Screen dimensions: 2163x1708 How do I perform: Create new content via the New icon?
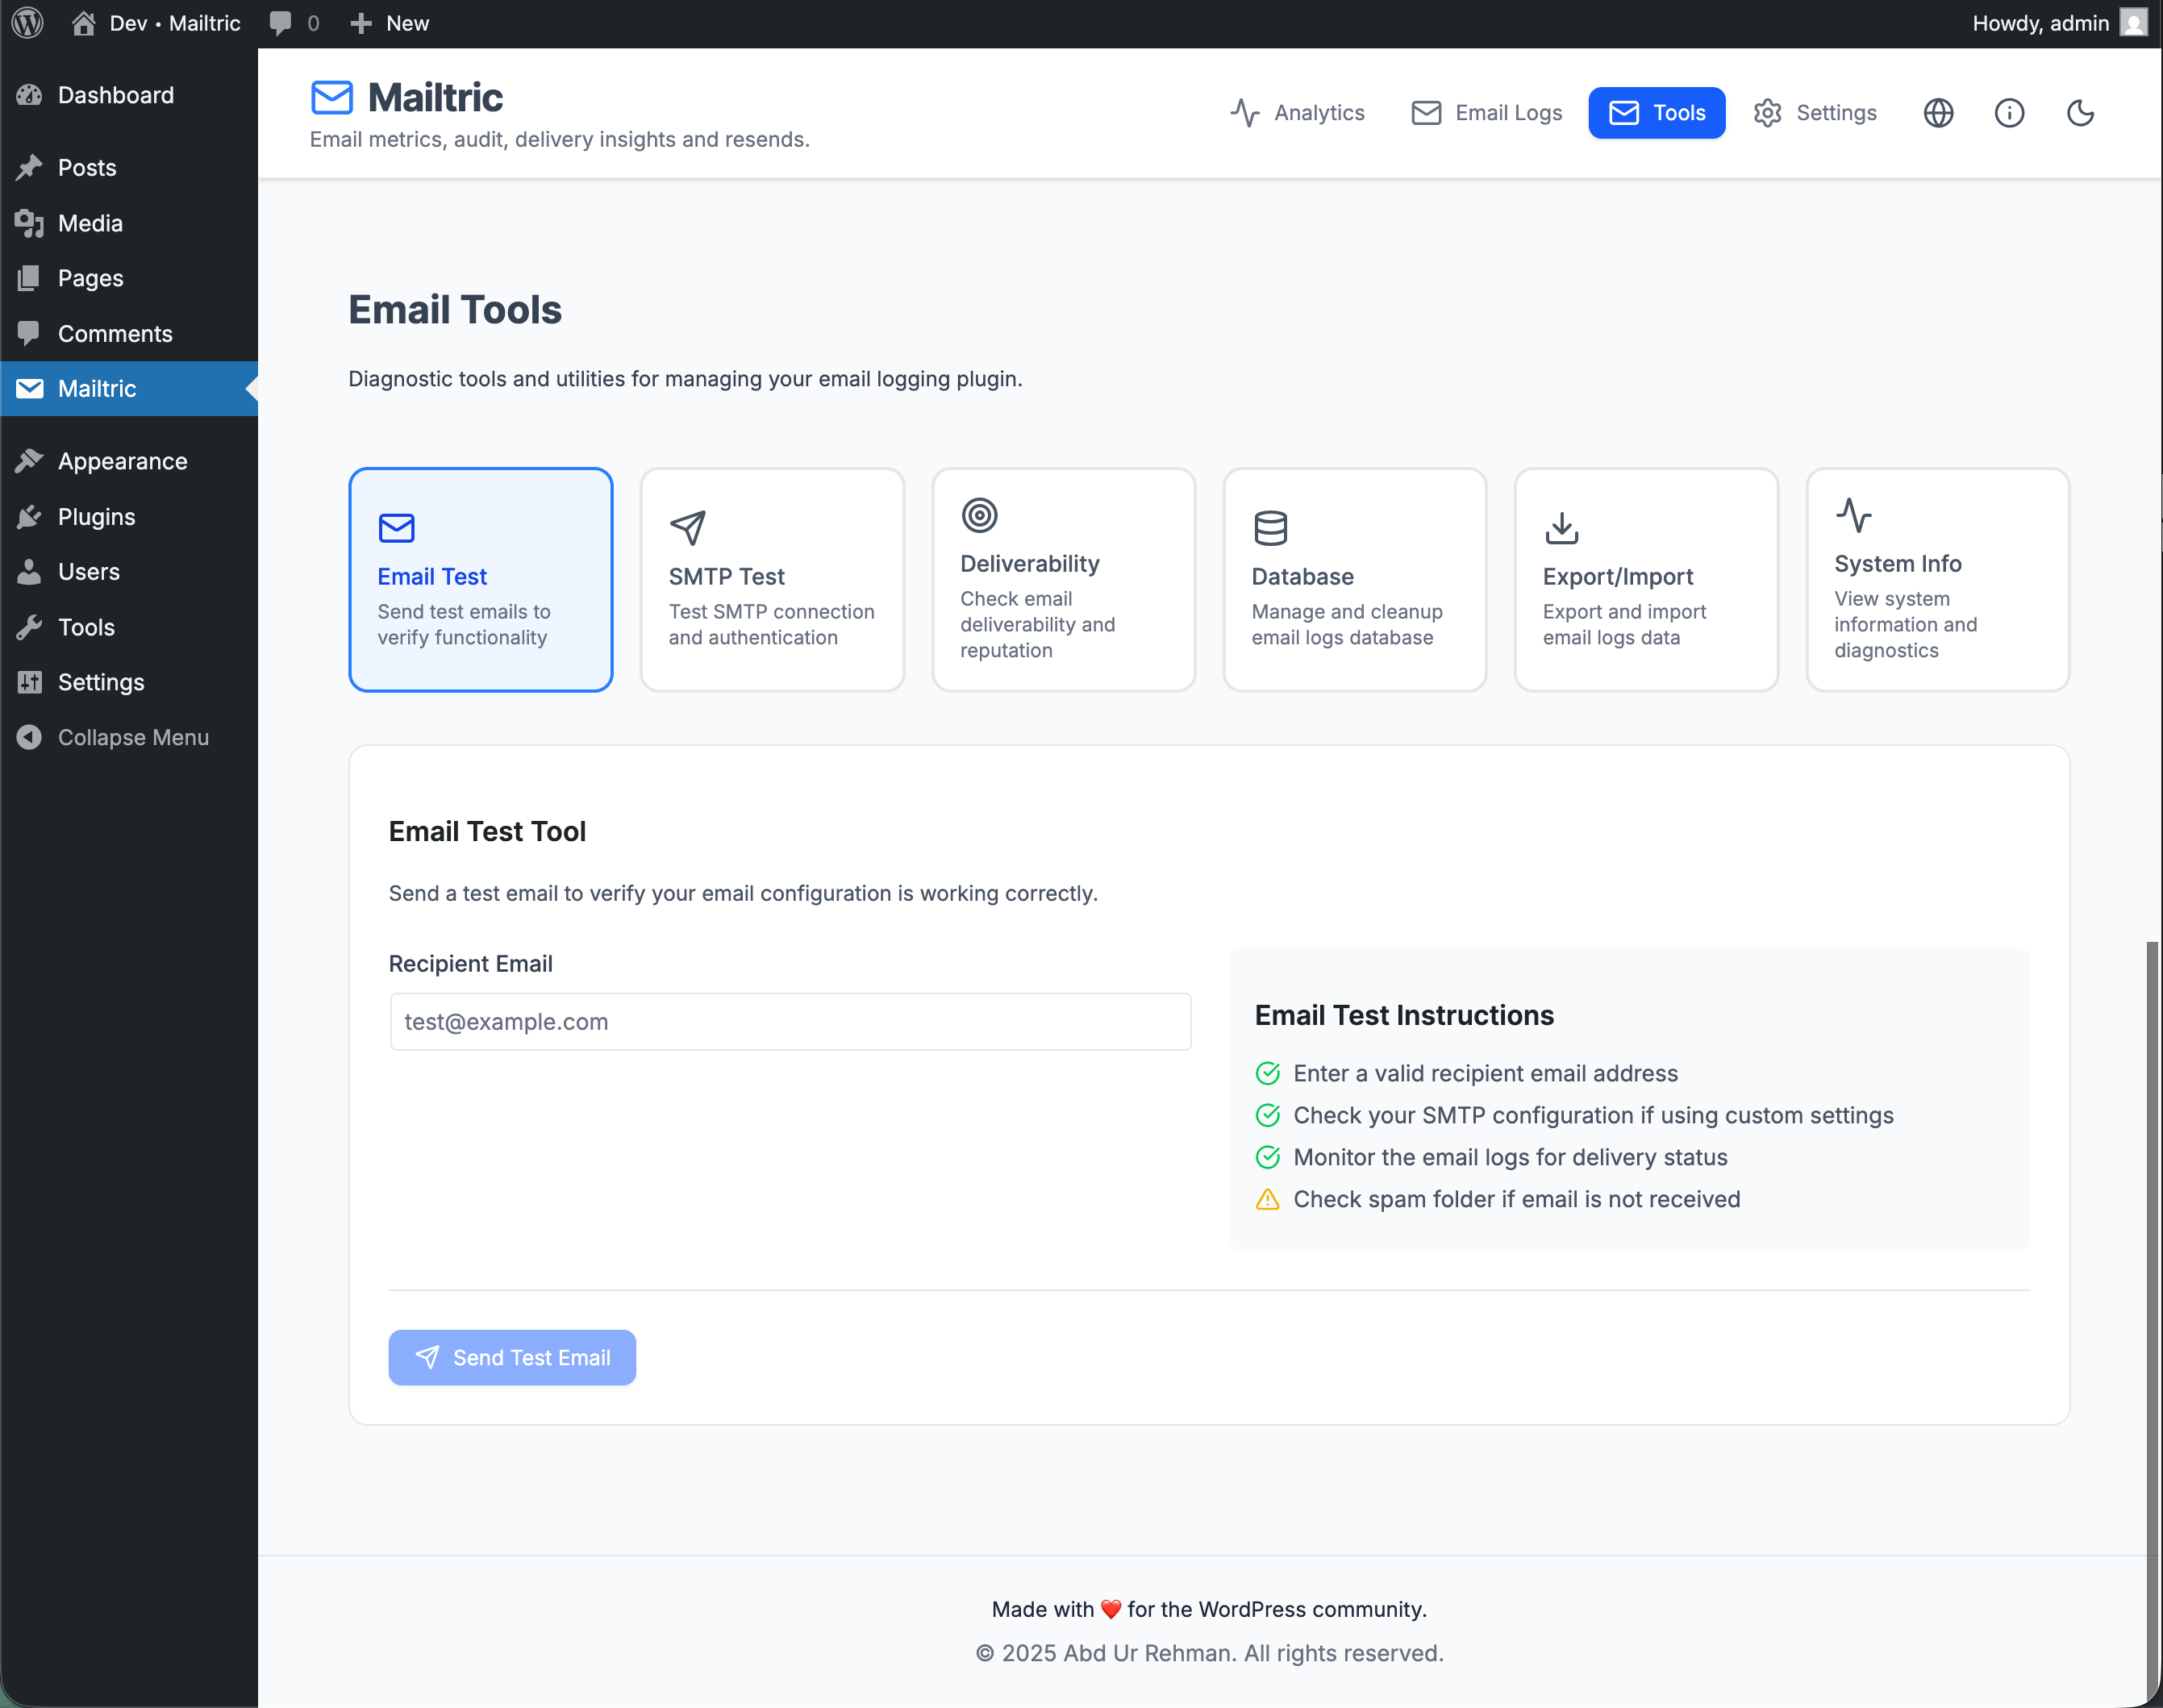pos(388,22)
